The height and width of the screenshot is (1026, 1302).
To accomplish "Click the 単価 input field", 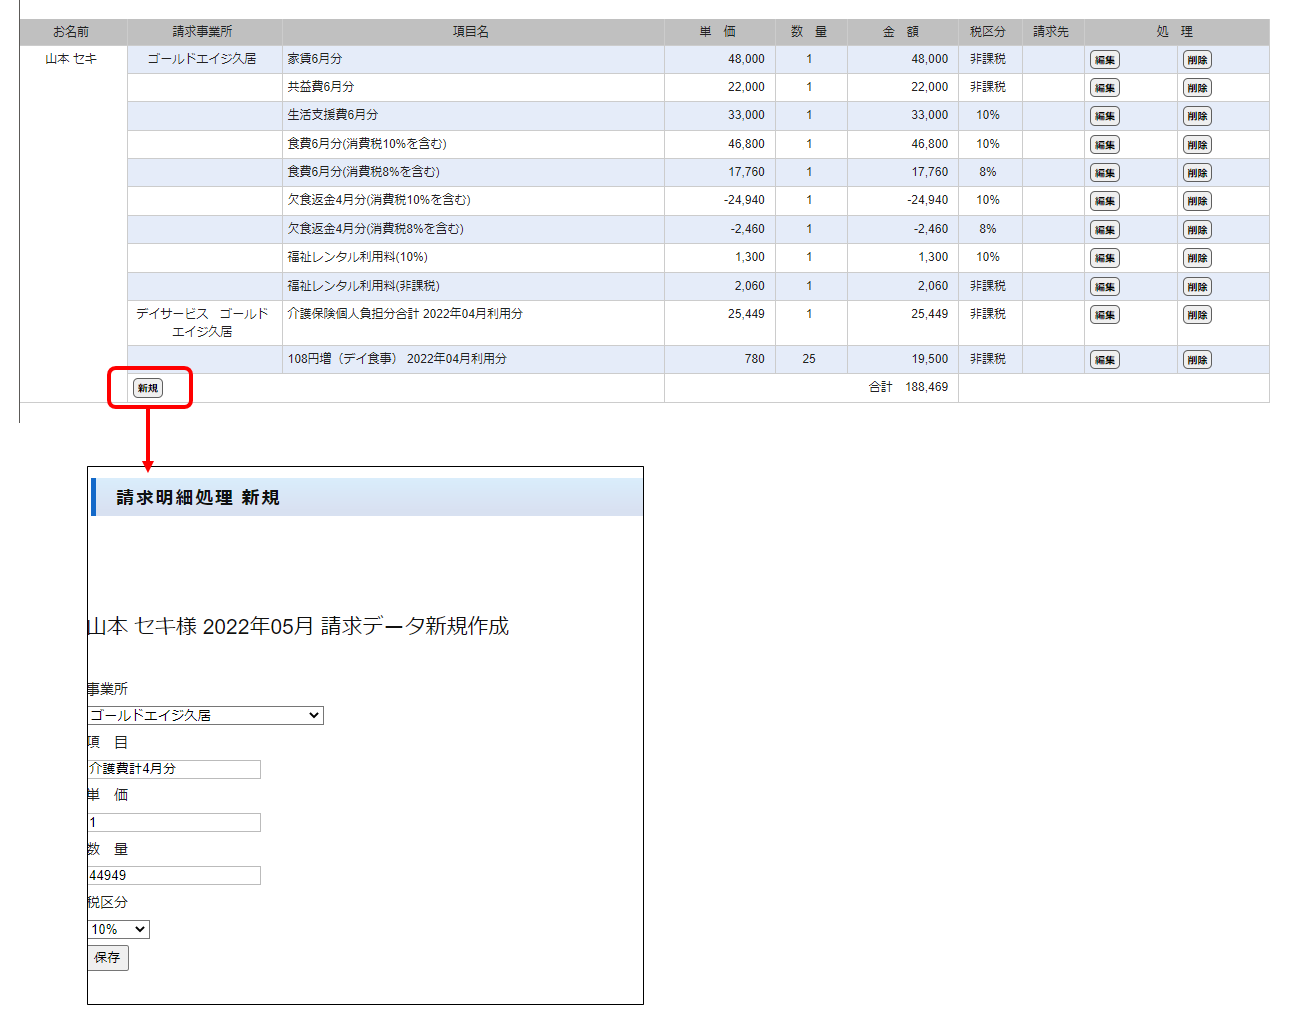I will pos(174,823).
